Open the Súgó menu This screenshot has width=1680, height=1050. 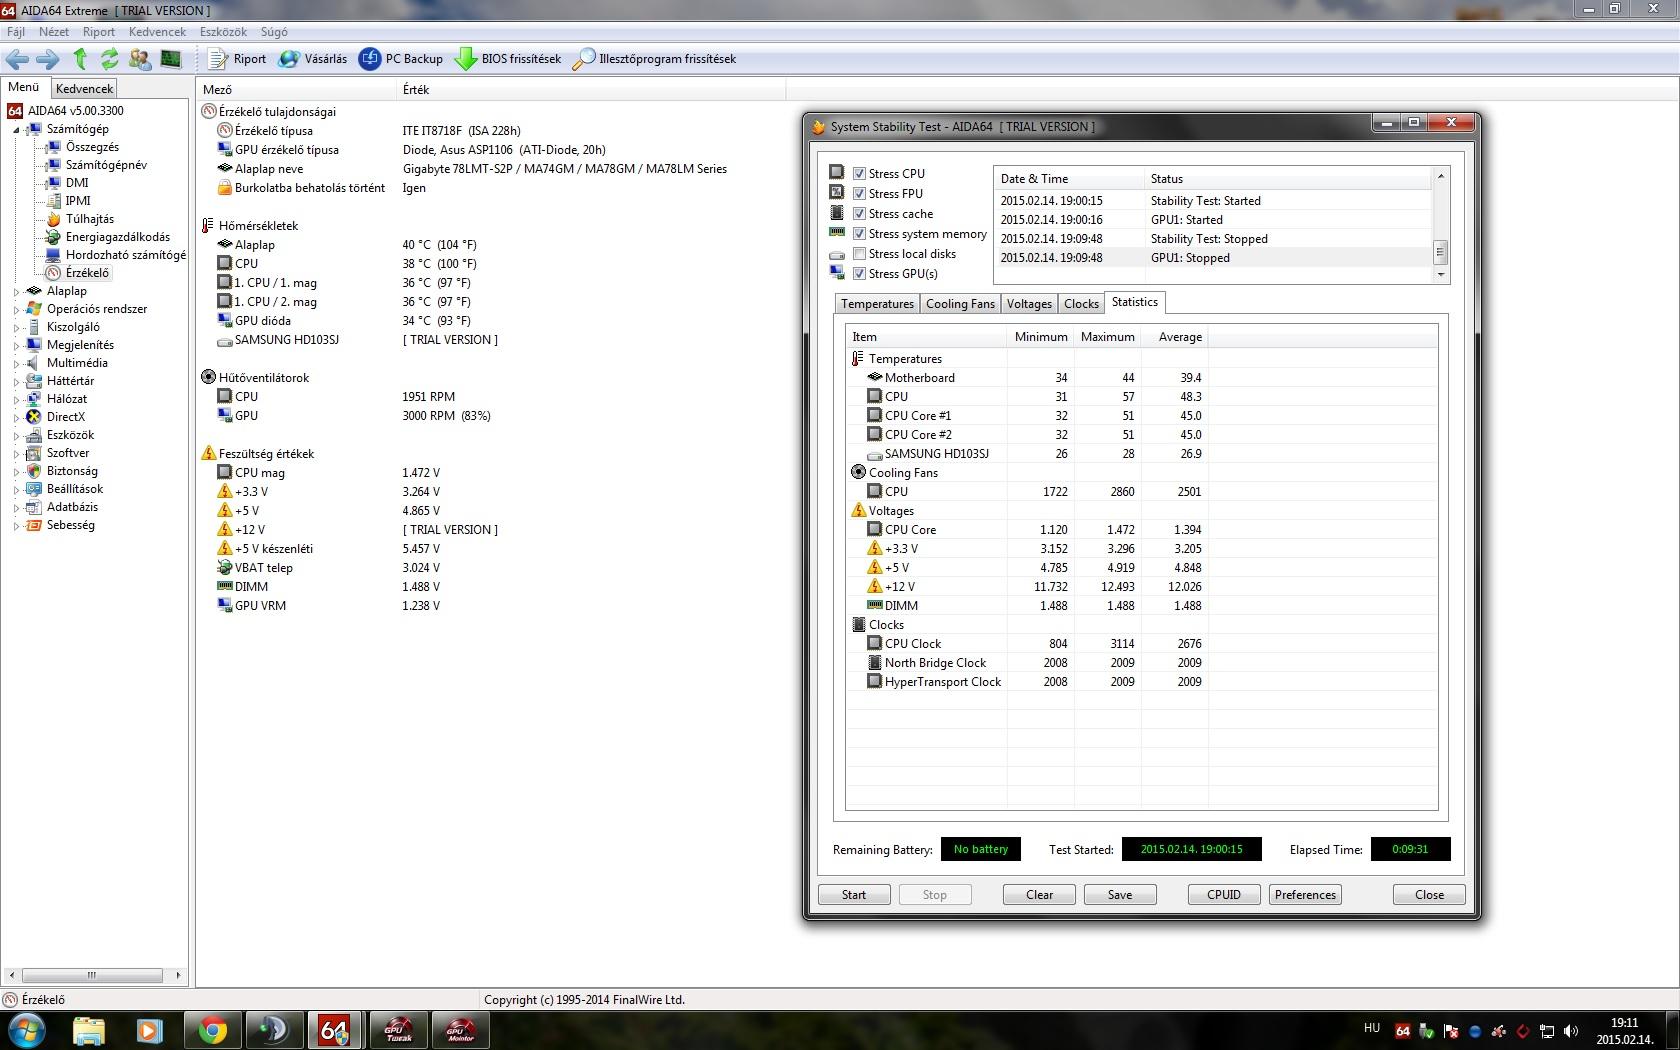[x=274, y=32]
